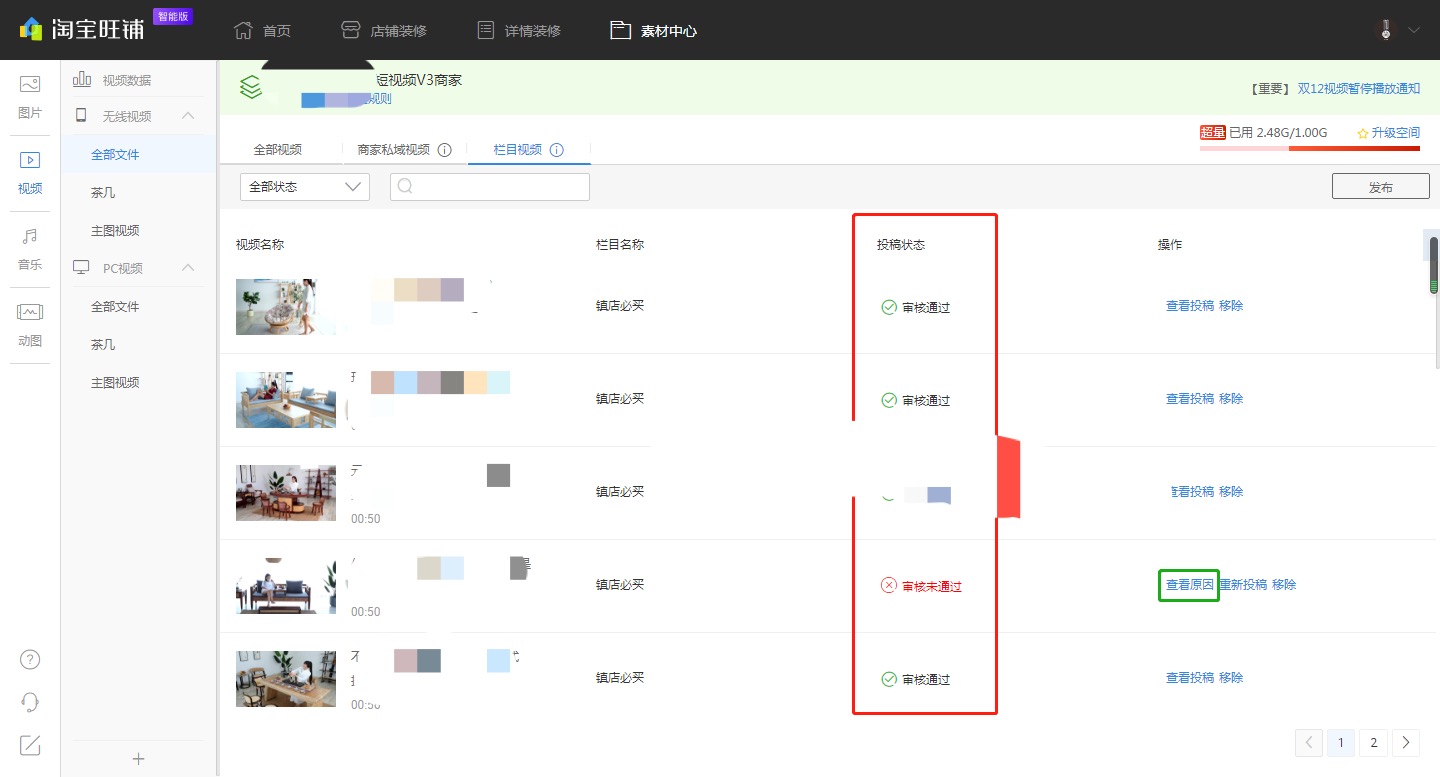The width and height of the screenshot is (1440, 777).
Task: Open the user account dropdown arrow
Action: click(1413, 30)
